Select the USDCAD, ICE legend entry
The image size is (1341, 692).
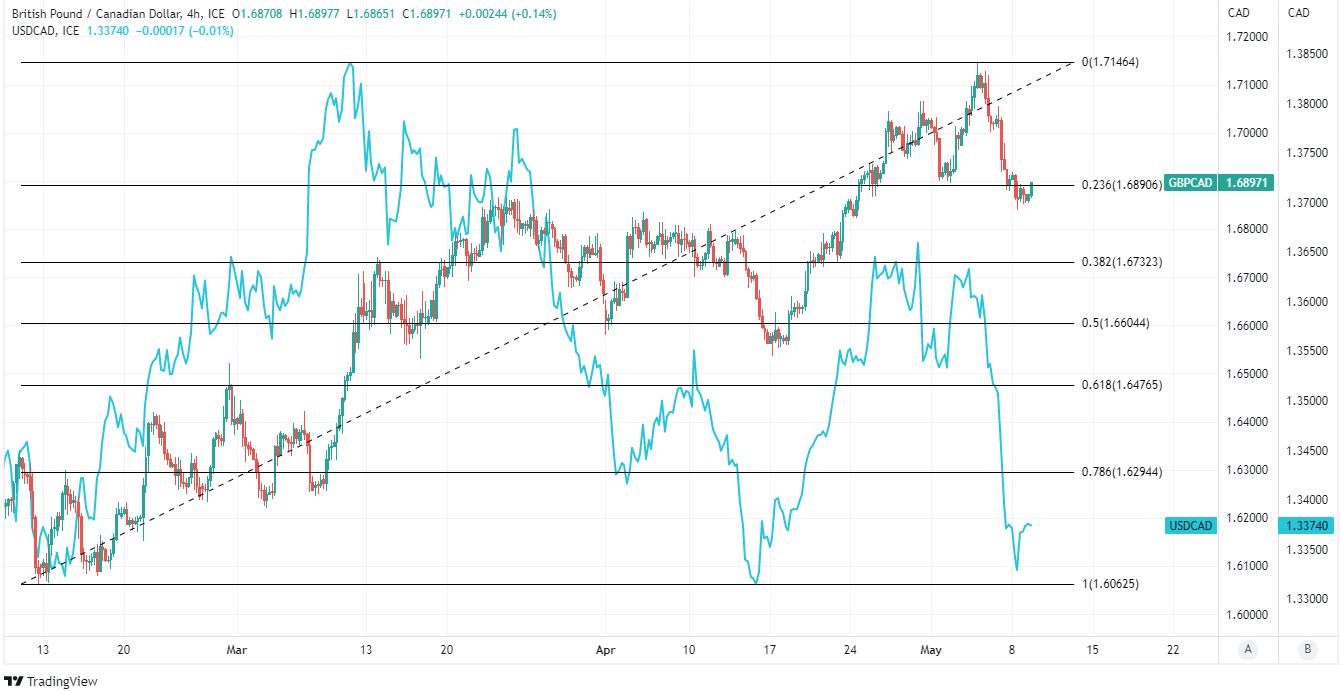[x=45, y=31]
